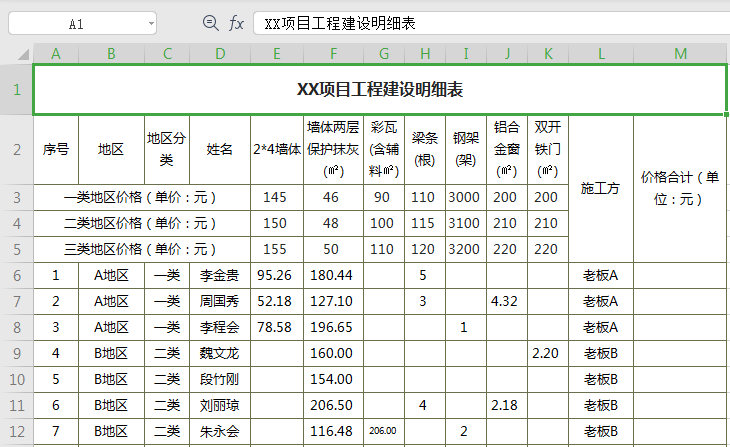730x447 pixels.
Task: Select row 3 header
Action: [17, 197]
